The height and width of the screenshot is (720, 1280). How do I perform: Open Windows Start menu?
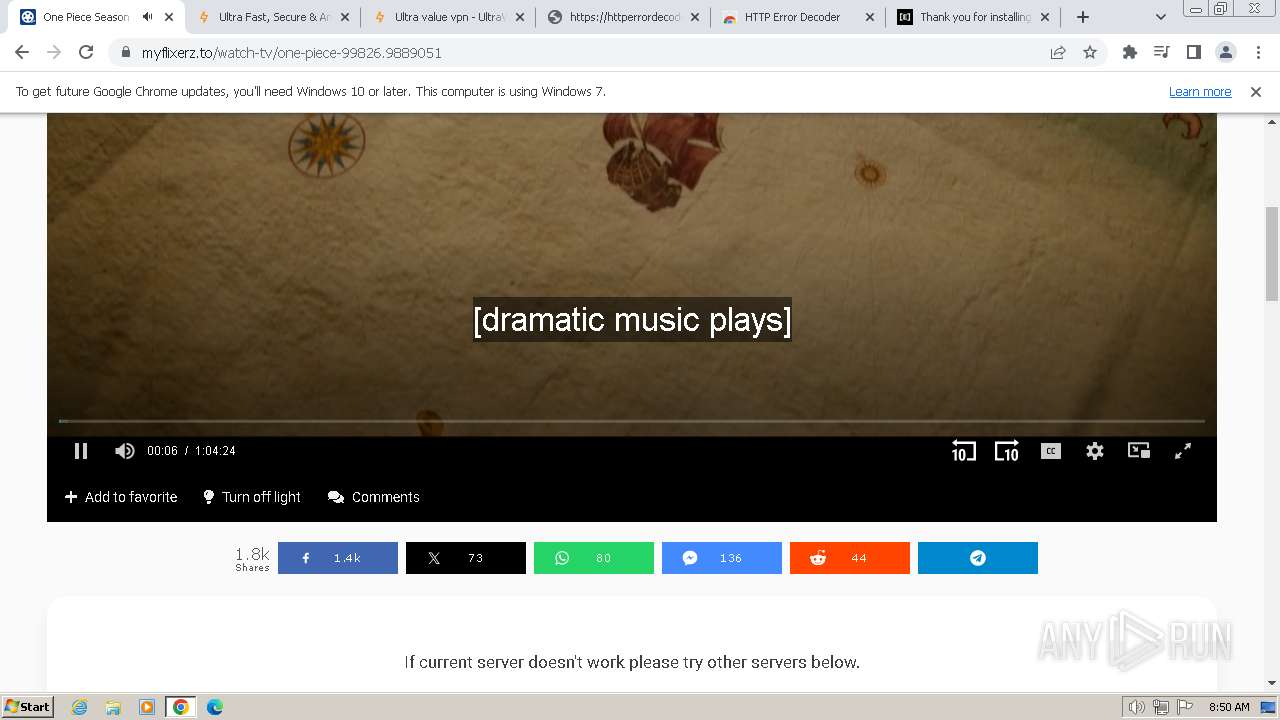[27, 707]
